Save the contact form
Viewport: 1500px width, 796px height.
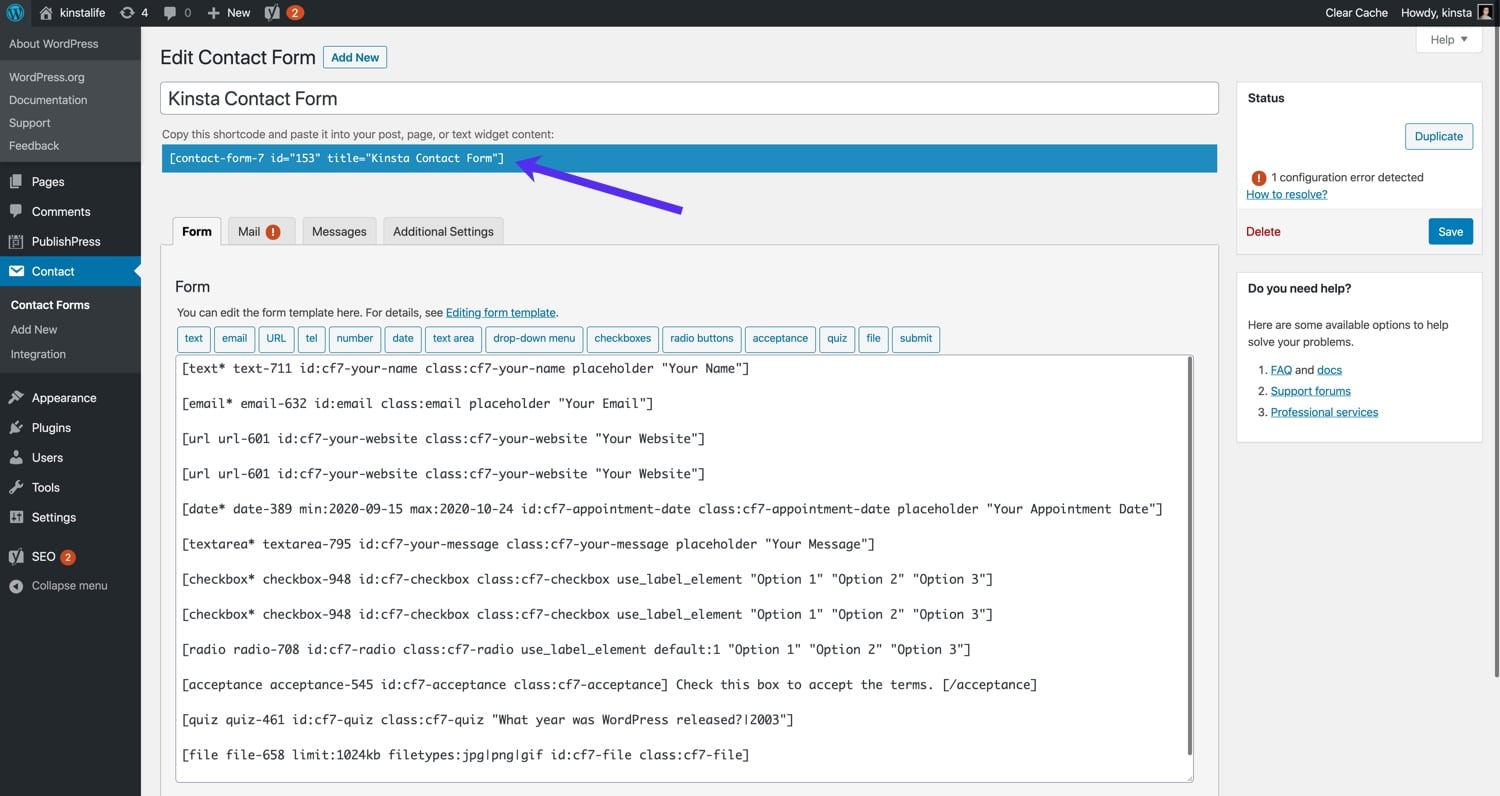(1450, 231)
